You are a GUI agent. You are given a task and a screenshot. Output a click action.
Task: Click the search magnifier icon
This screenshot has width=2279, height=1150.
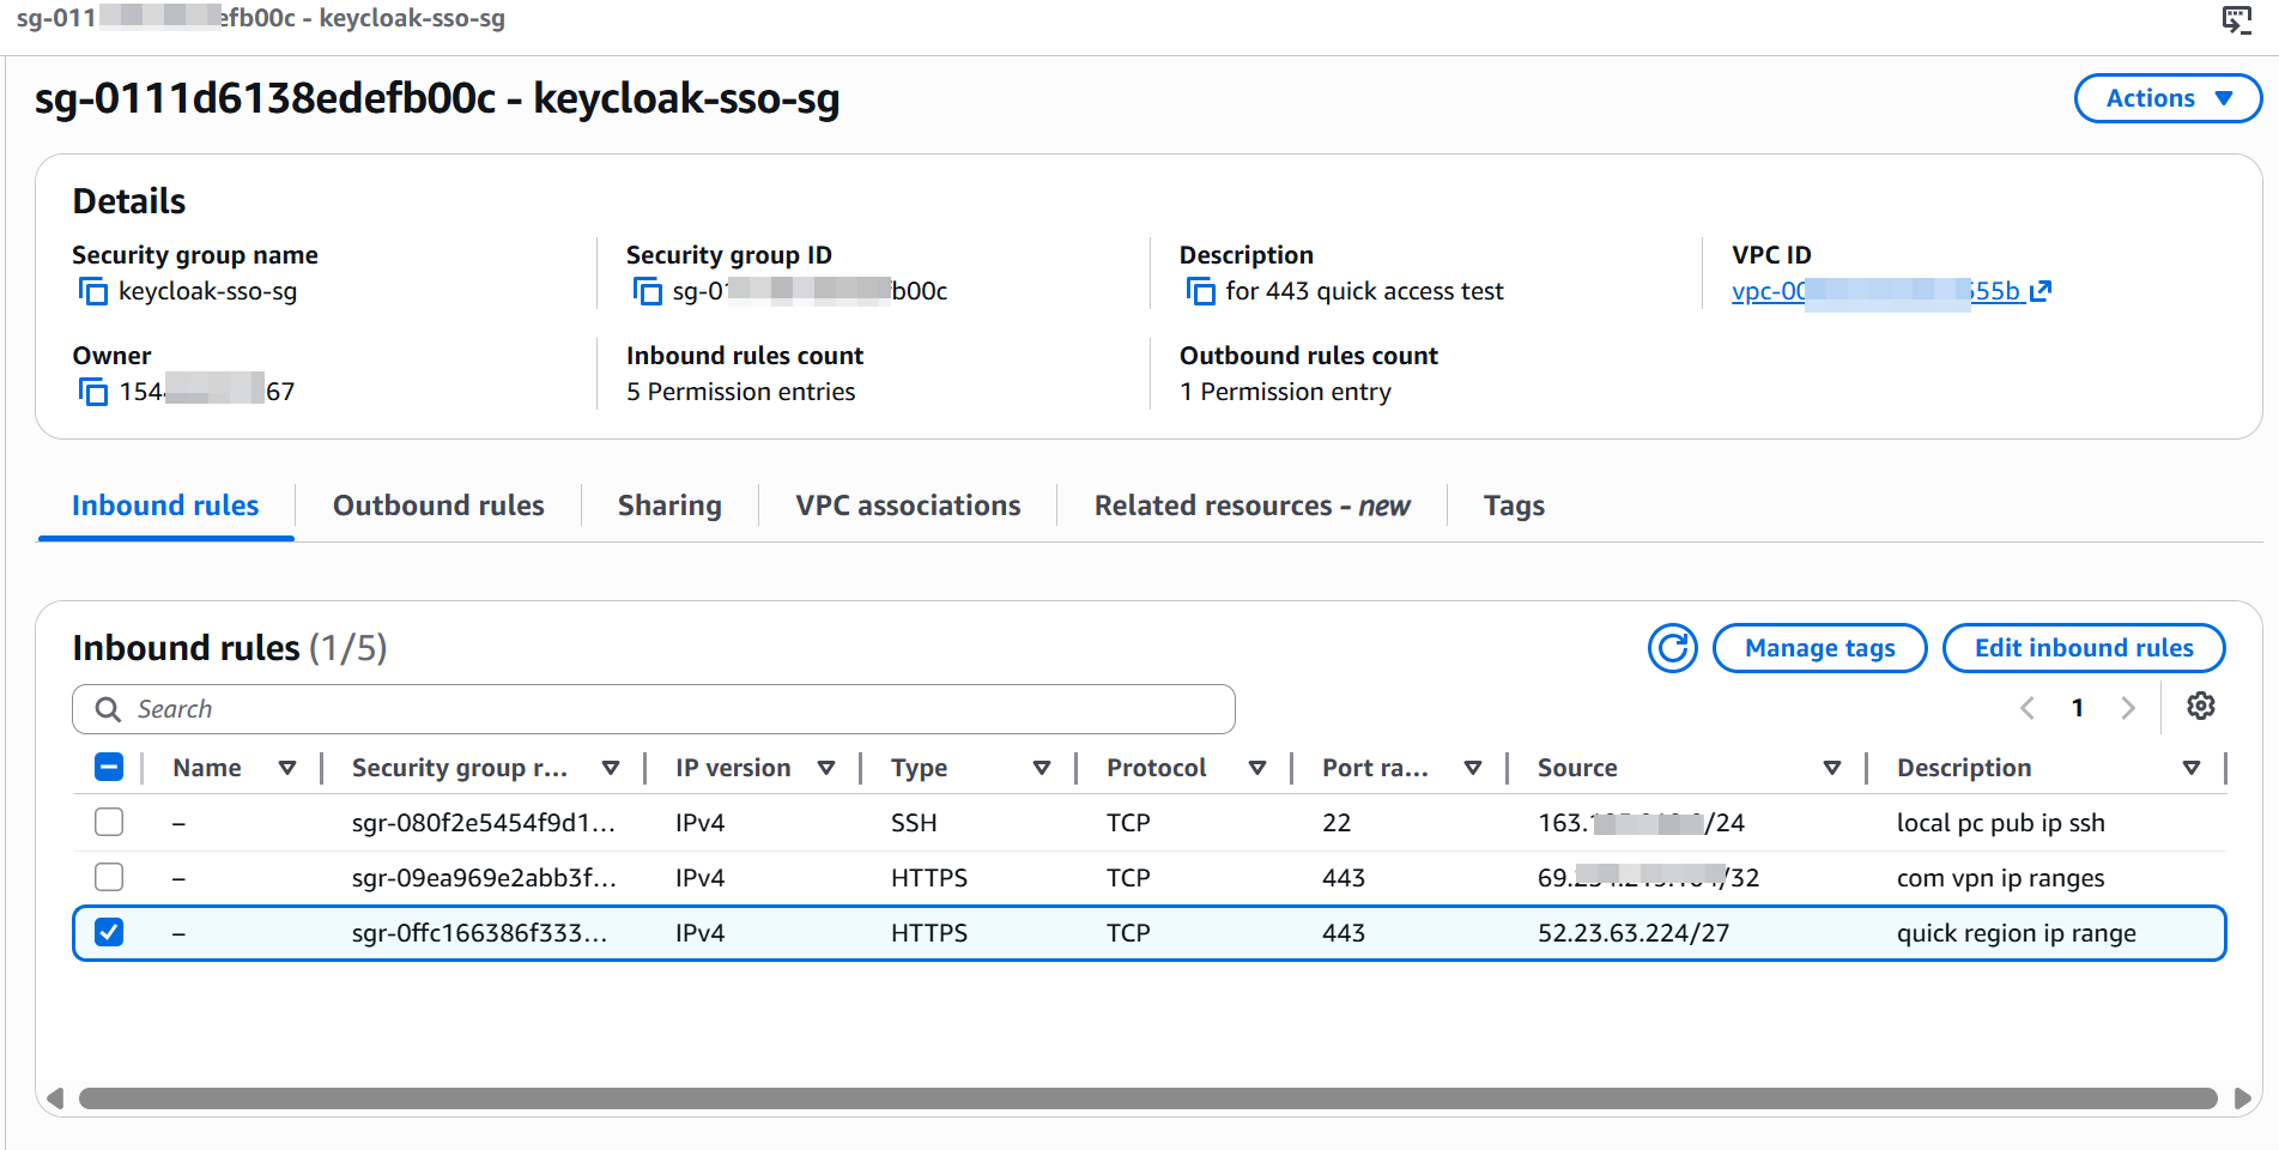point(108,709)
